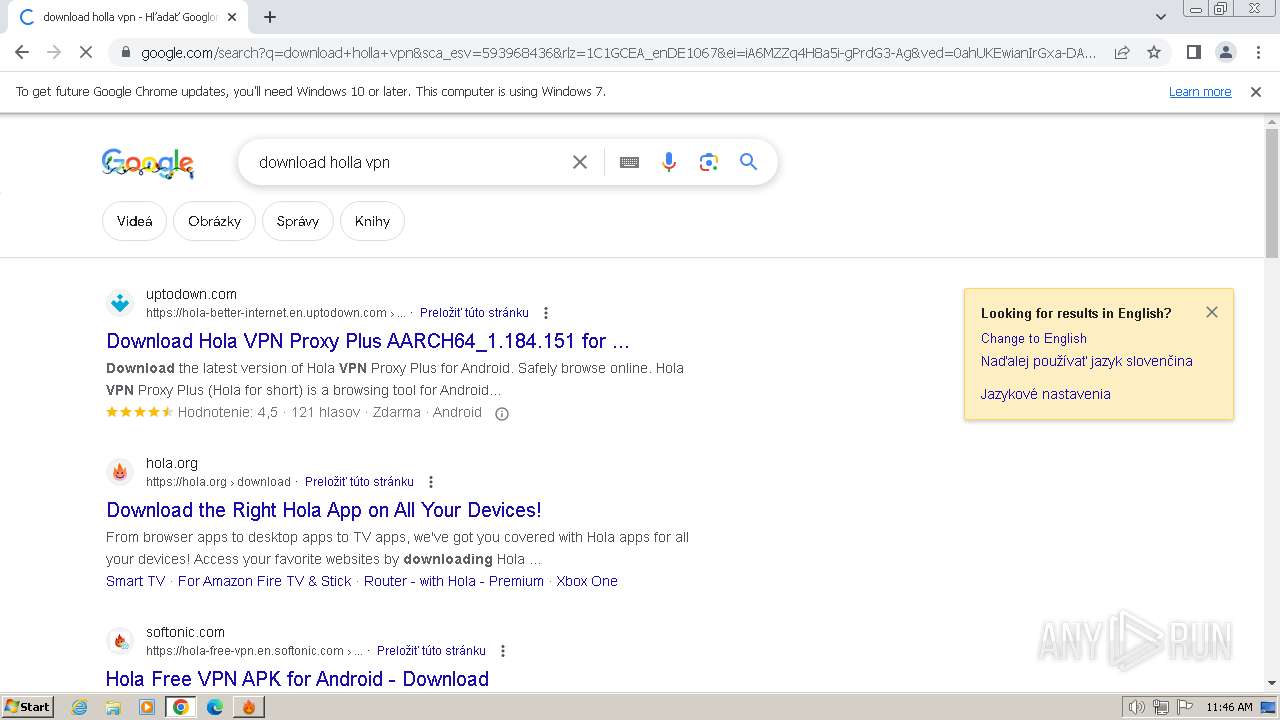Click the browser back arrow
This screenshot has width=1280, height=720.
coord(22,52)
